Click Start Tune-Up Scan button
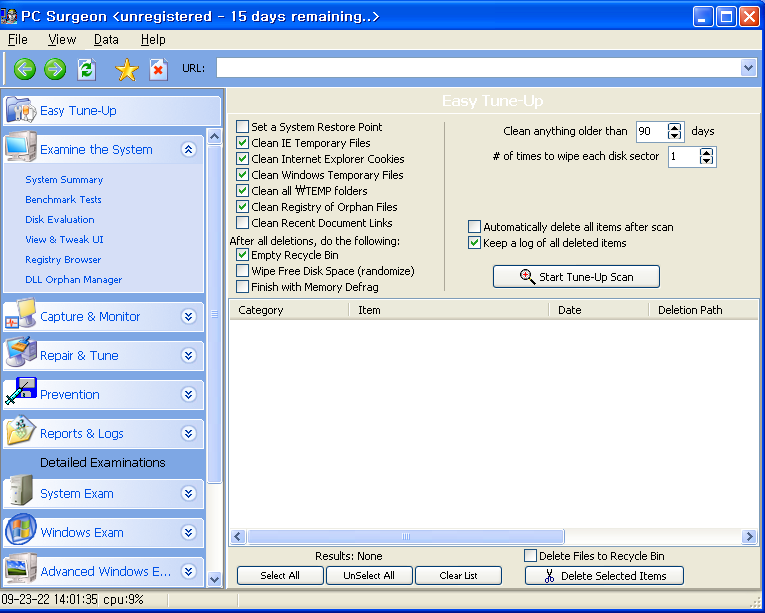This screenshot has height=613, width=765. (x=576, y=277)
